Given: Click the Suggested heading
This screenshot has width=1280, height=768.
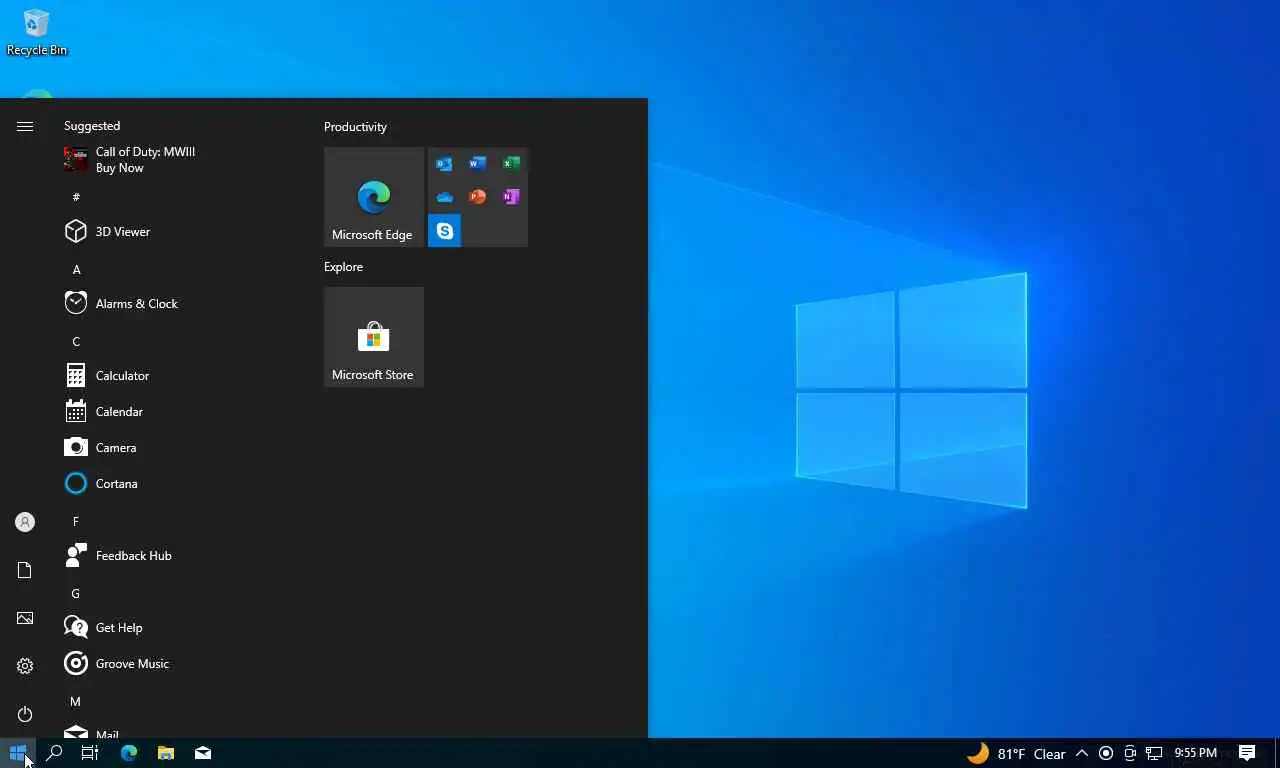Looking at the screenshot, I should pos(92,126).
